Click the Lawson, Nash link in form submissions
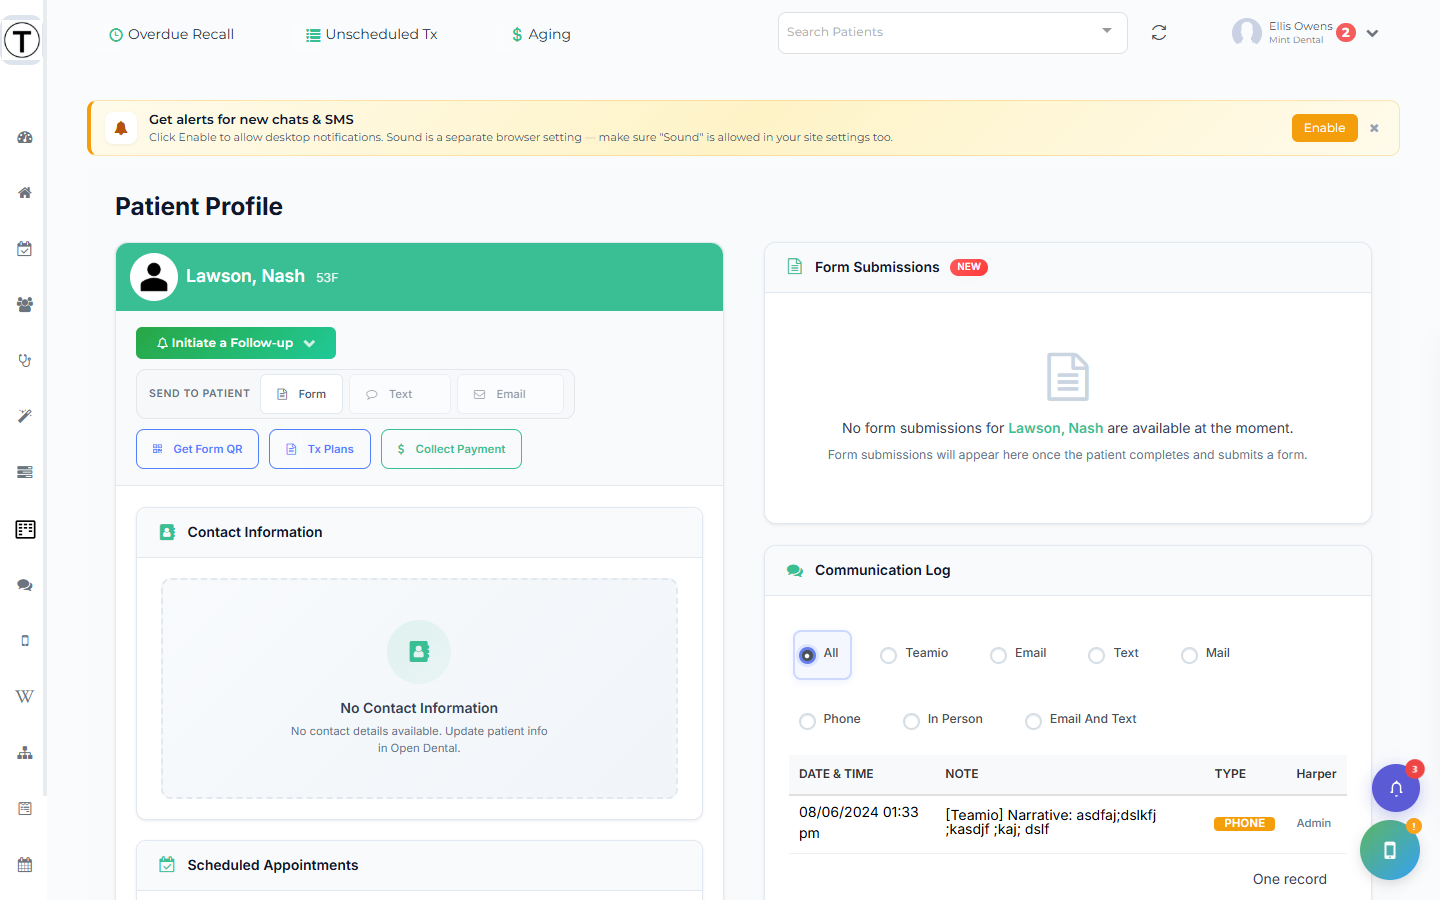 click(x=1055, y=428)
